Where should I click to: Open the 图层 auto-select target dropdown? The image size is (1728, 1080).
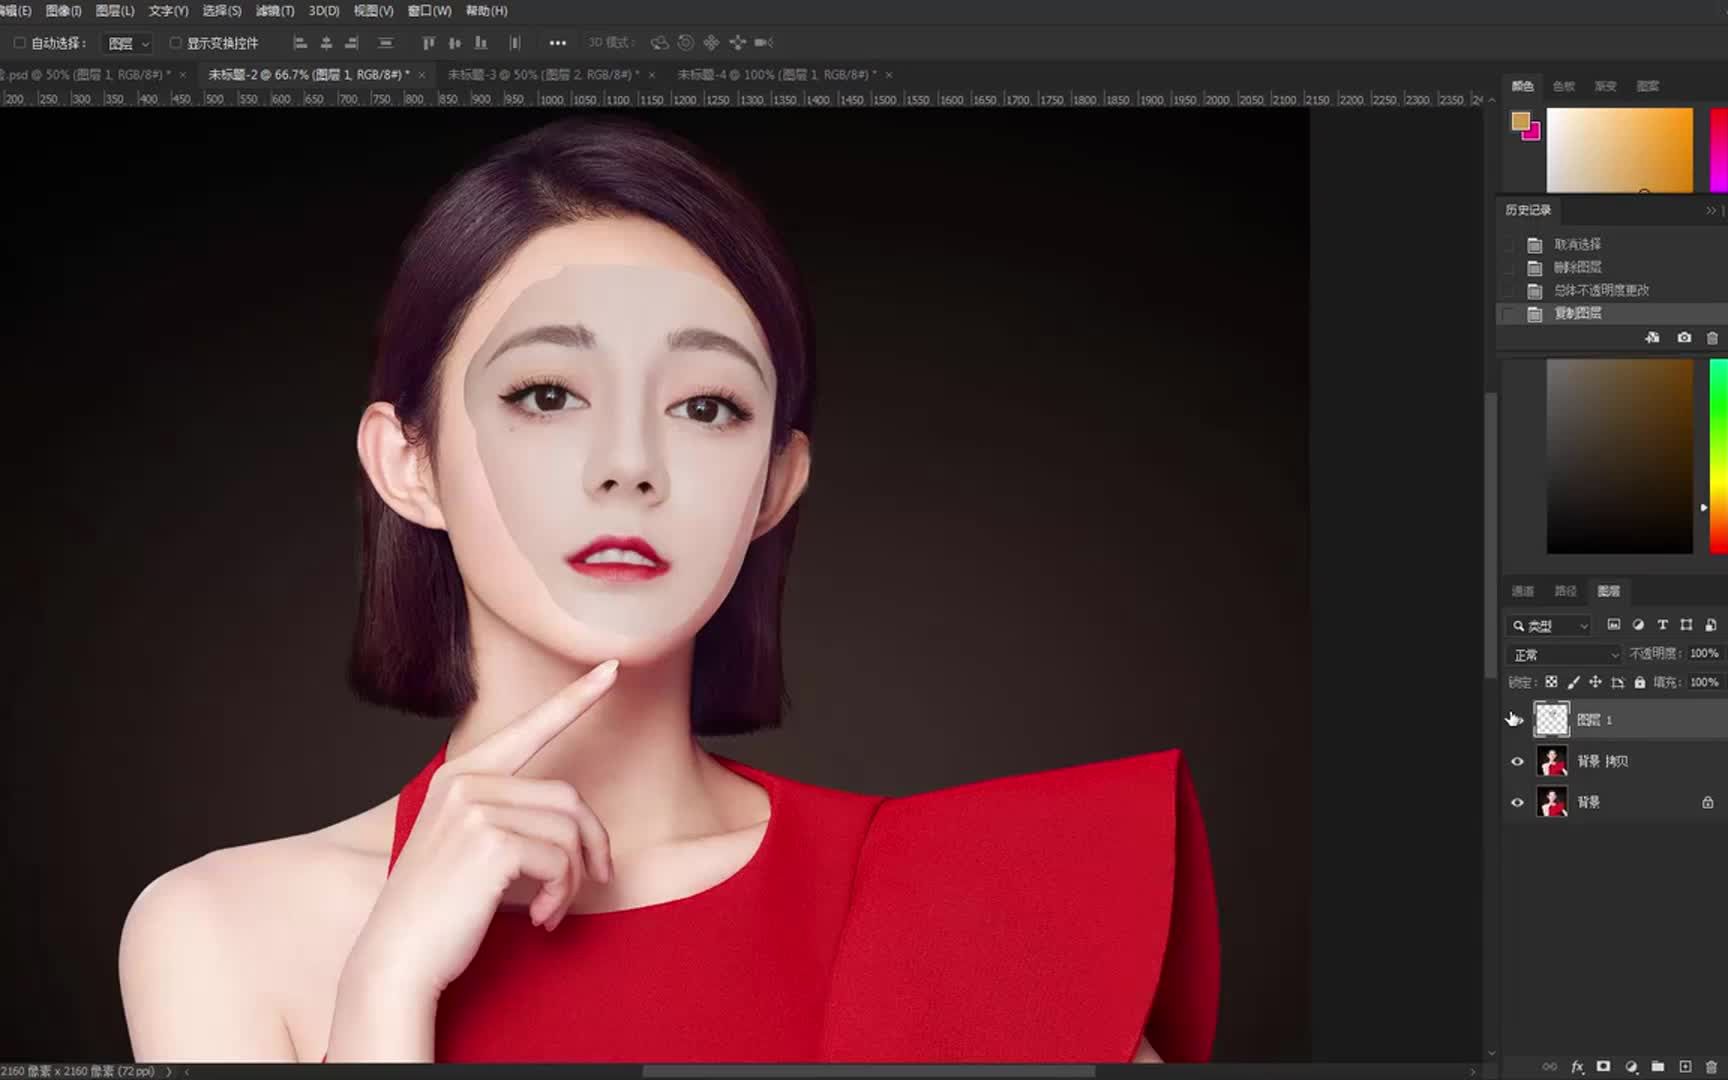[x=128, y=43]
